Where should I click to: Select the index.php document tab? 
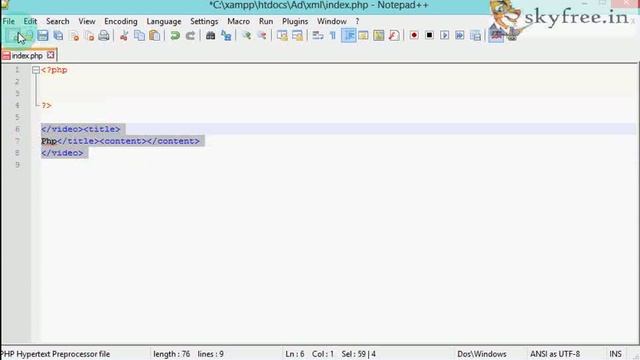click(27, 56)
